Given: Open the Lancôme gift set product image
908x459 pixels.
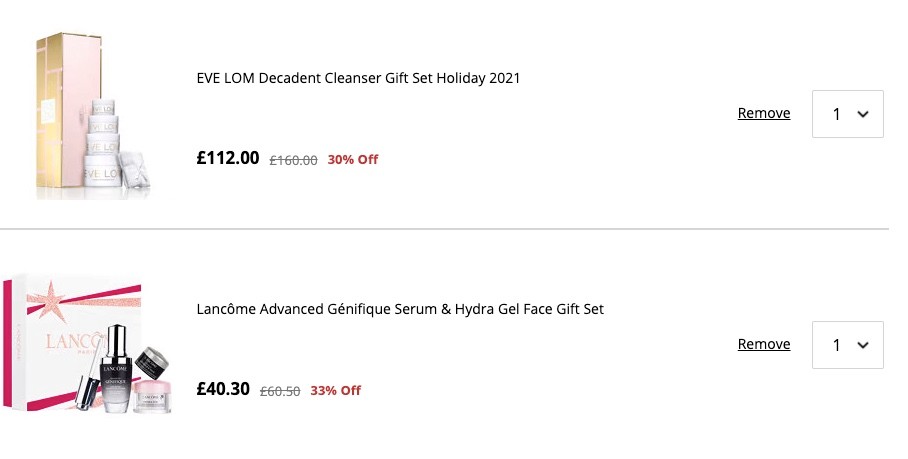Looking at the screenshot, I should coord(87,344).
